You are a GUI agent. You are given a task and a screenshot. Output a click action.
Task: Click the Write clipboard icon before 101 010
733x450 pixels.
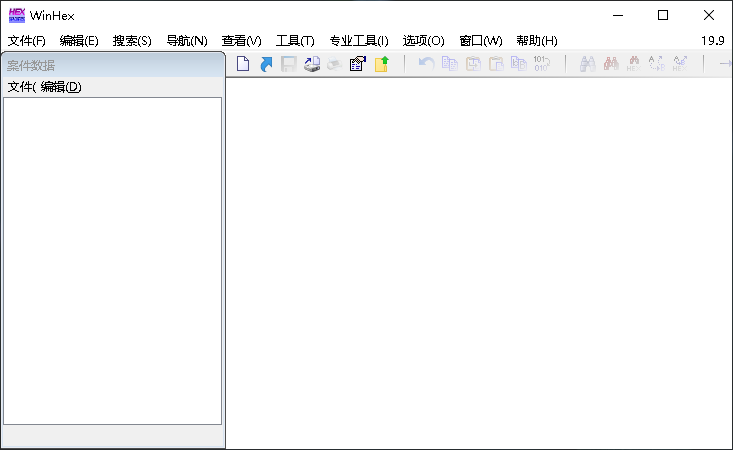tap(518, 64)
